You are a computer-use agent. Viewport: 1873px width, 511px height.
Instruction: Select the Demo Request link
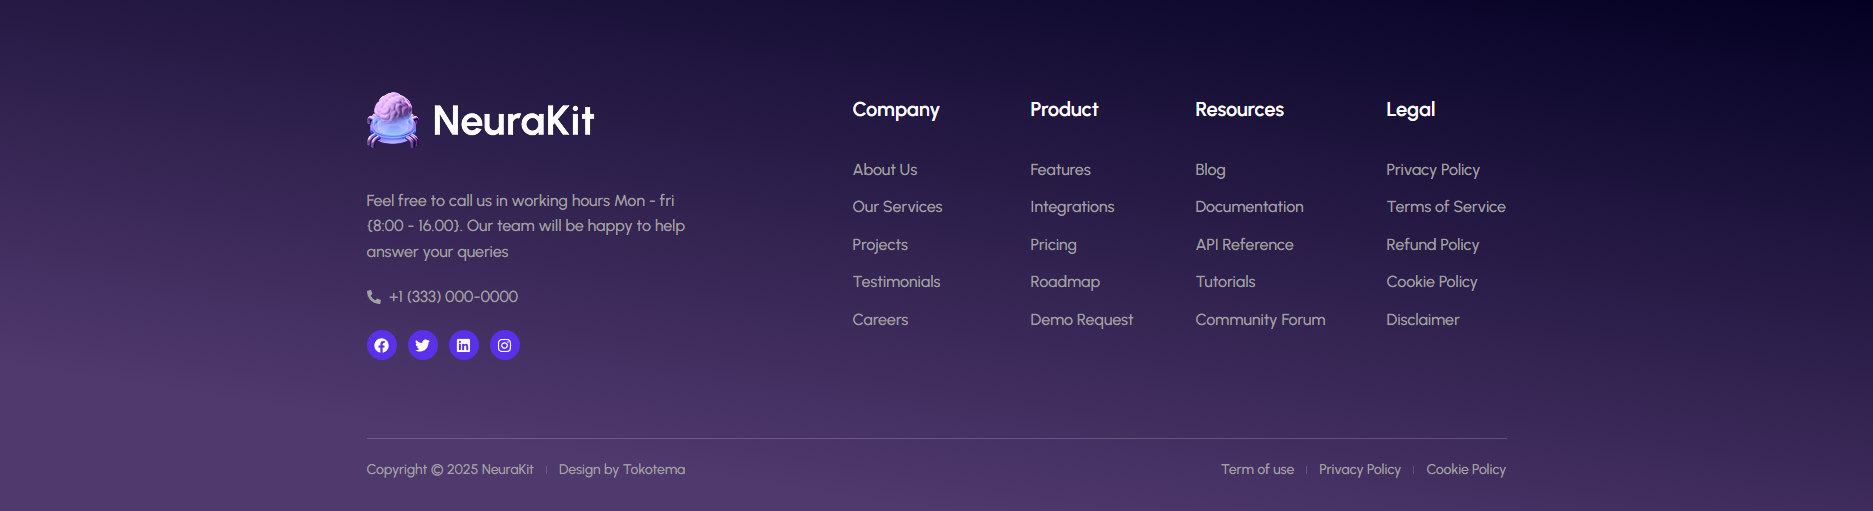1081,320
